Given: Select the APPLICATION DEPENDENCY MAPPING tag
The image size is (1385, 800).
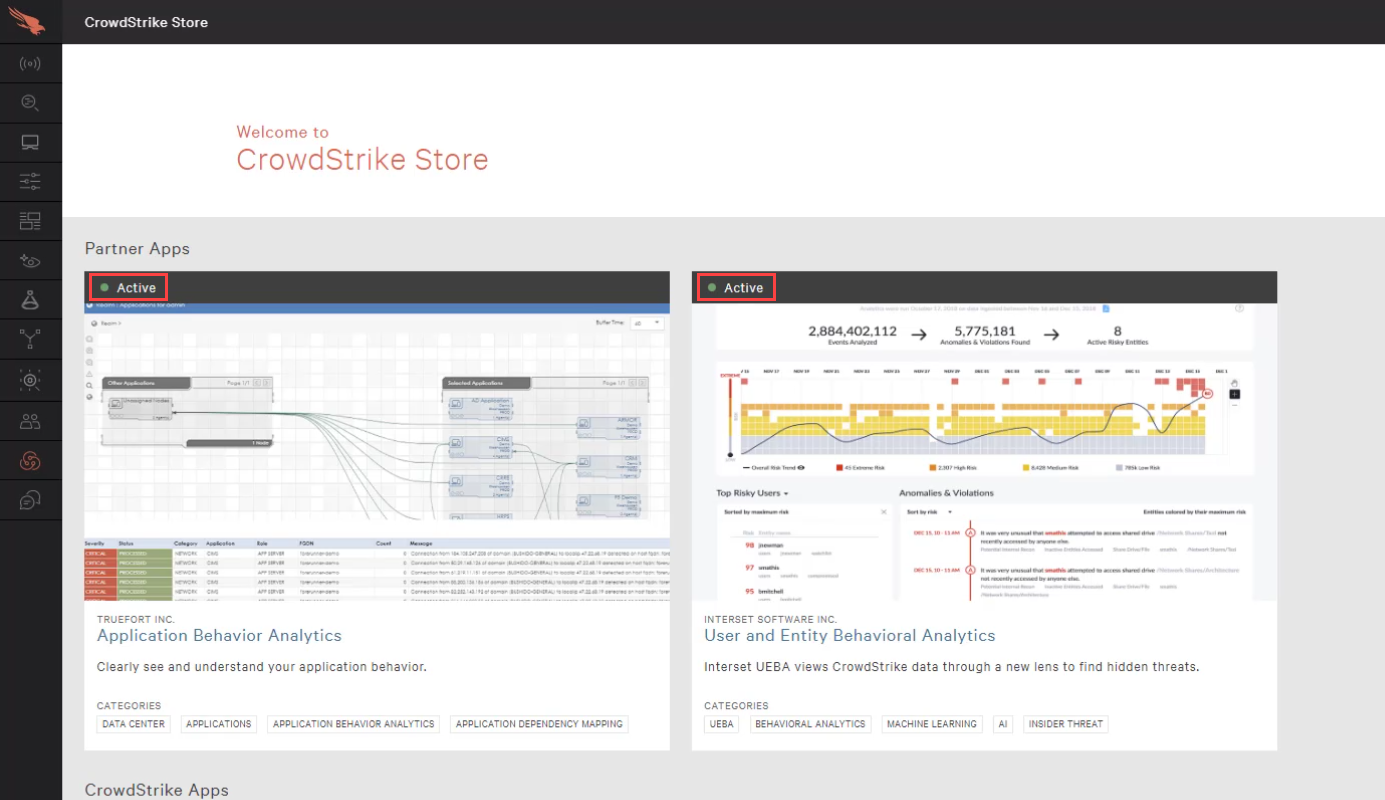Looking at the screenshot, I should [540, 724].
